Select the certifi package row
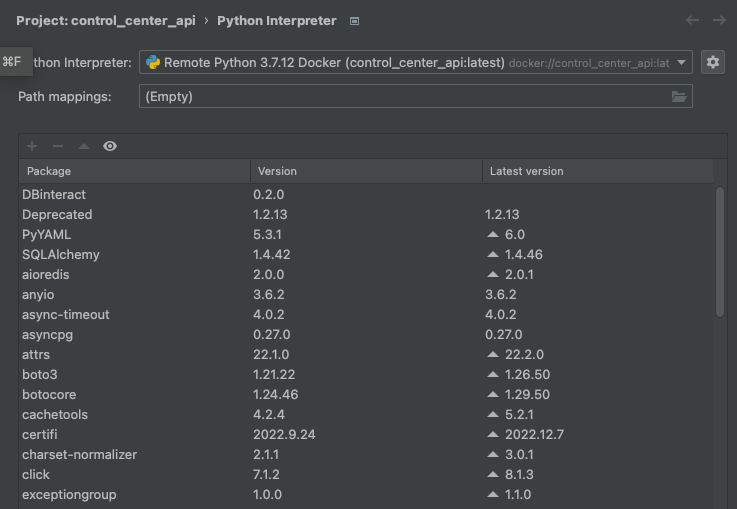The height and width of the screenshot is (509, 737). coord(366,434)
